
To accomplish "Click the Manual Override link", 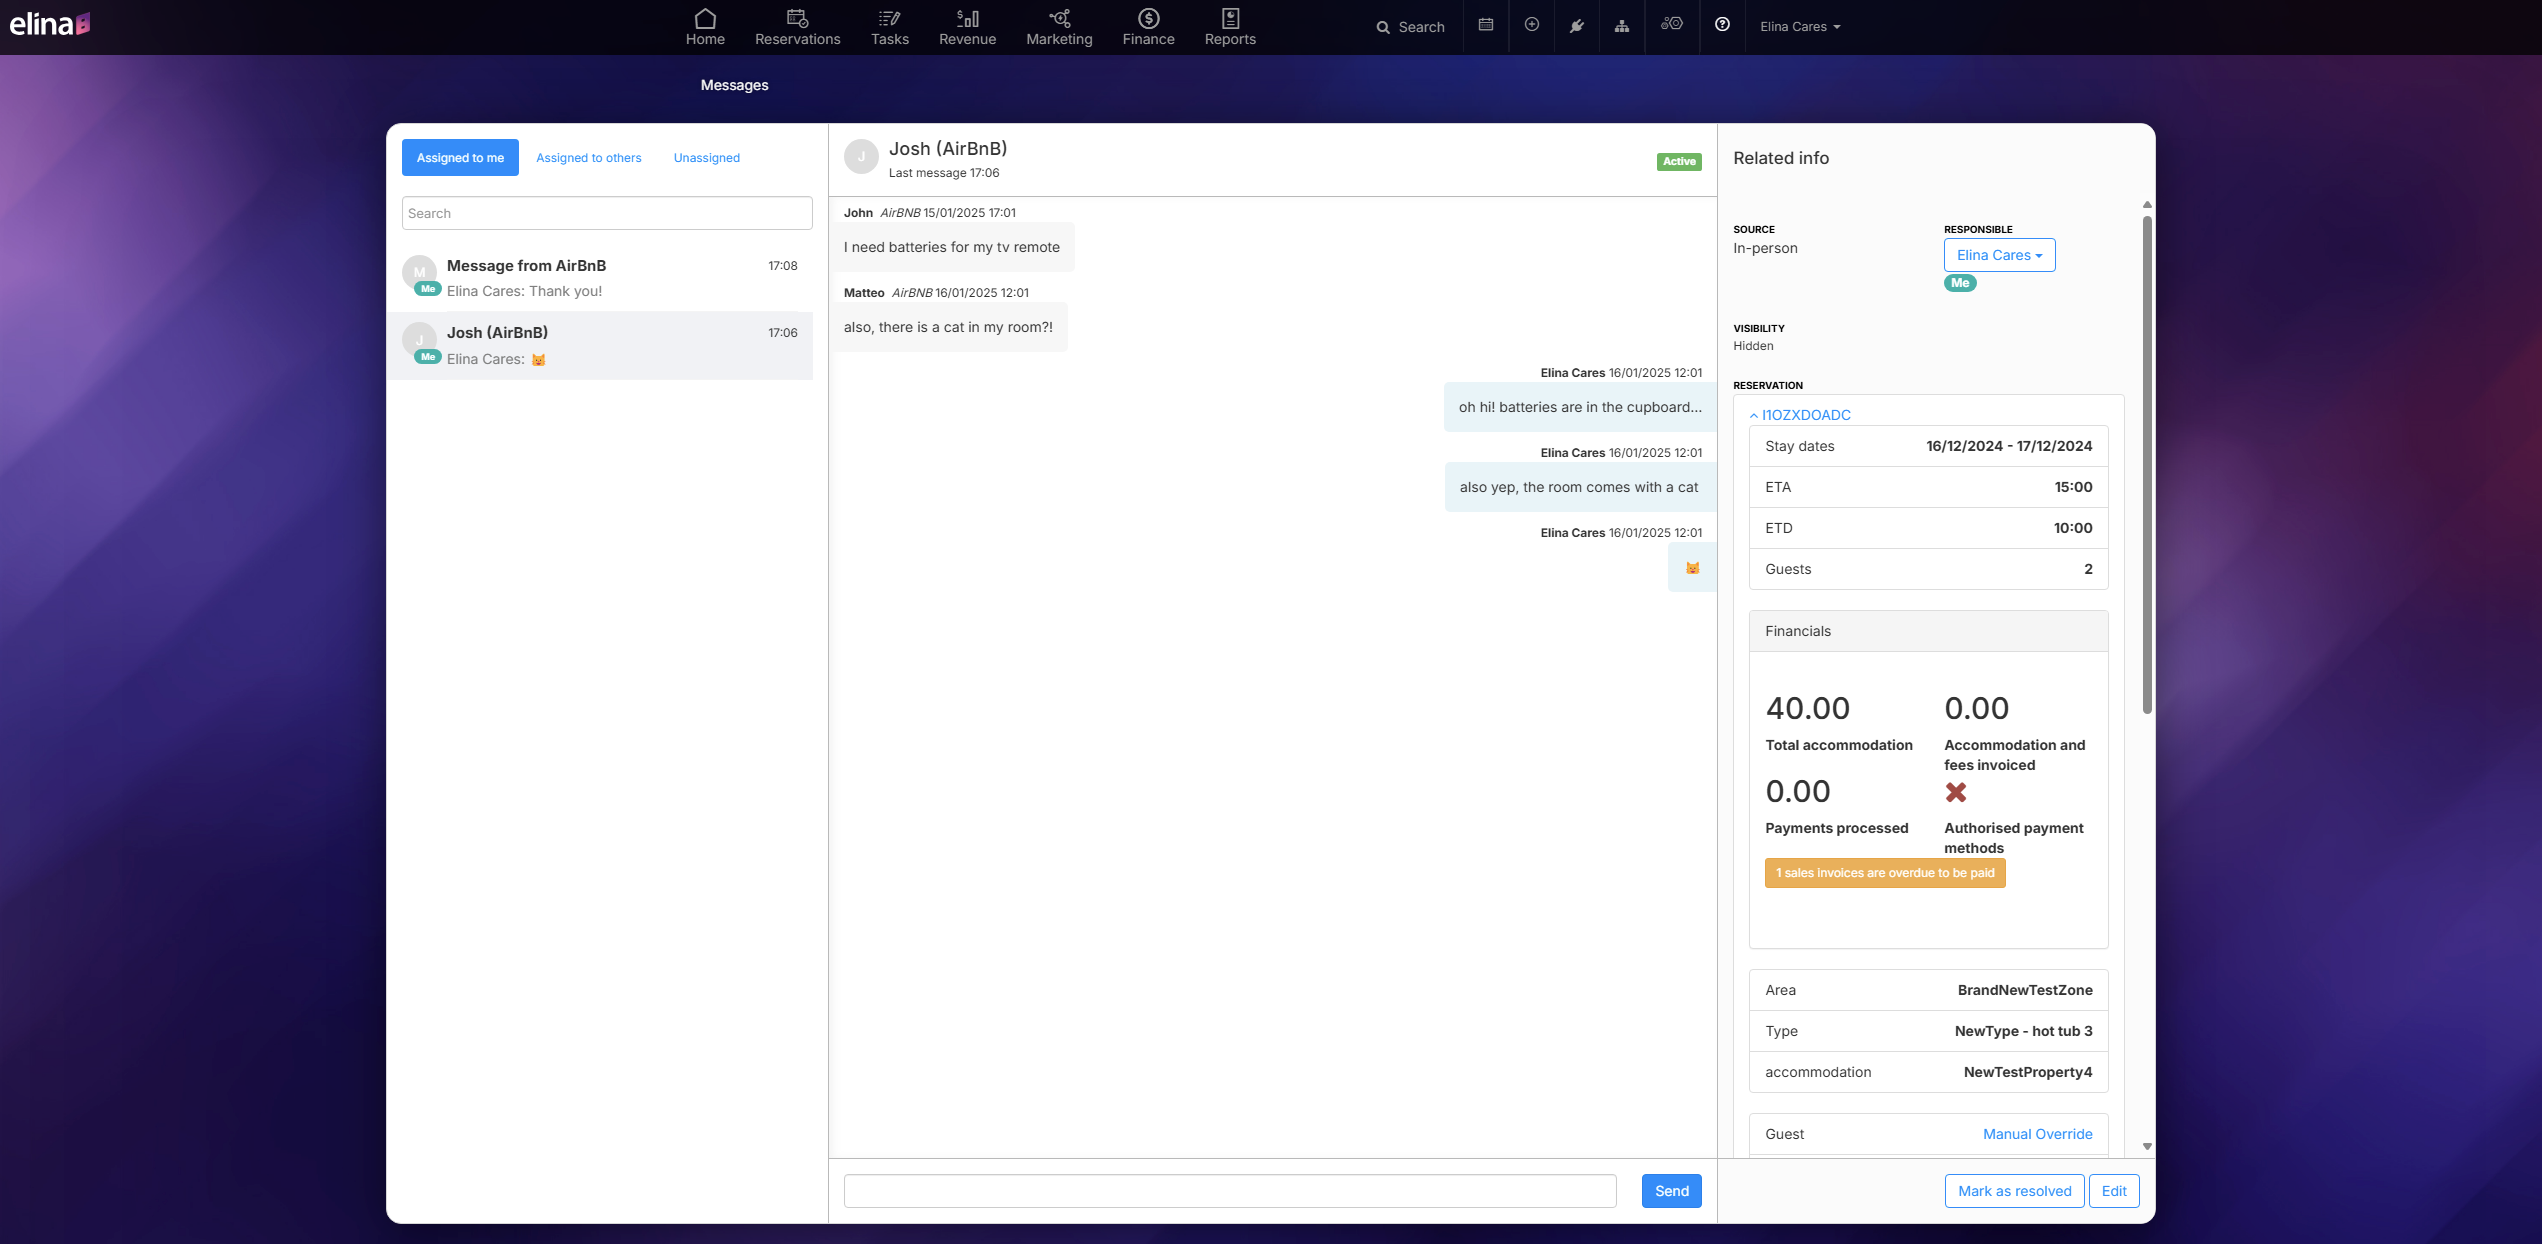I will coord(2037,1134).
